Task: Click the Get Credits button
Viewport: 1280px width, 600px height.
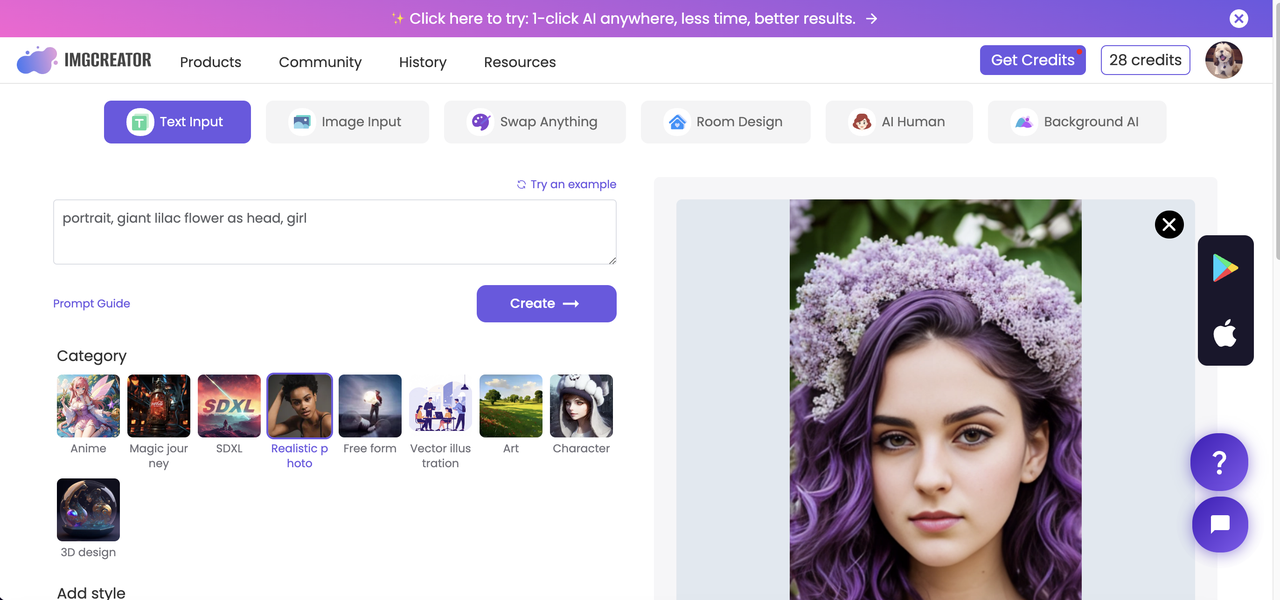Action: [1033, 60]
